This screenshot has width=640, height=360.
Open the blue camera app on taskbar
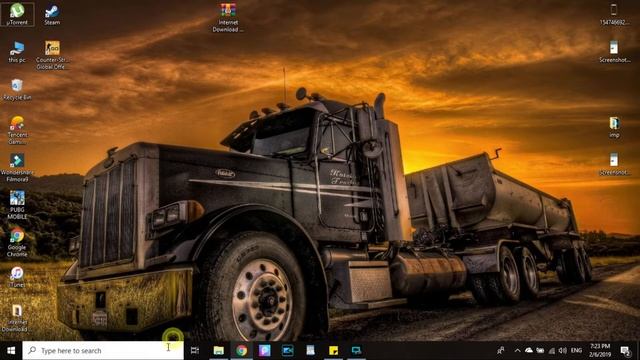(287, 351)
